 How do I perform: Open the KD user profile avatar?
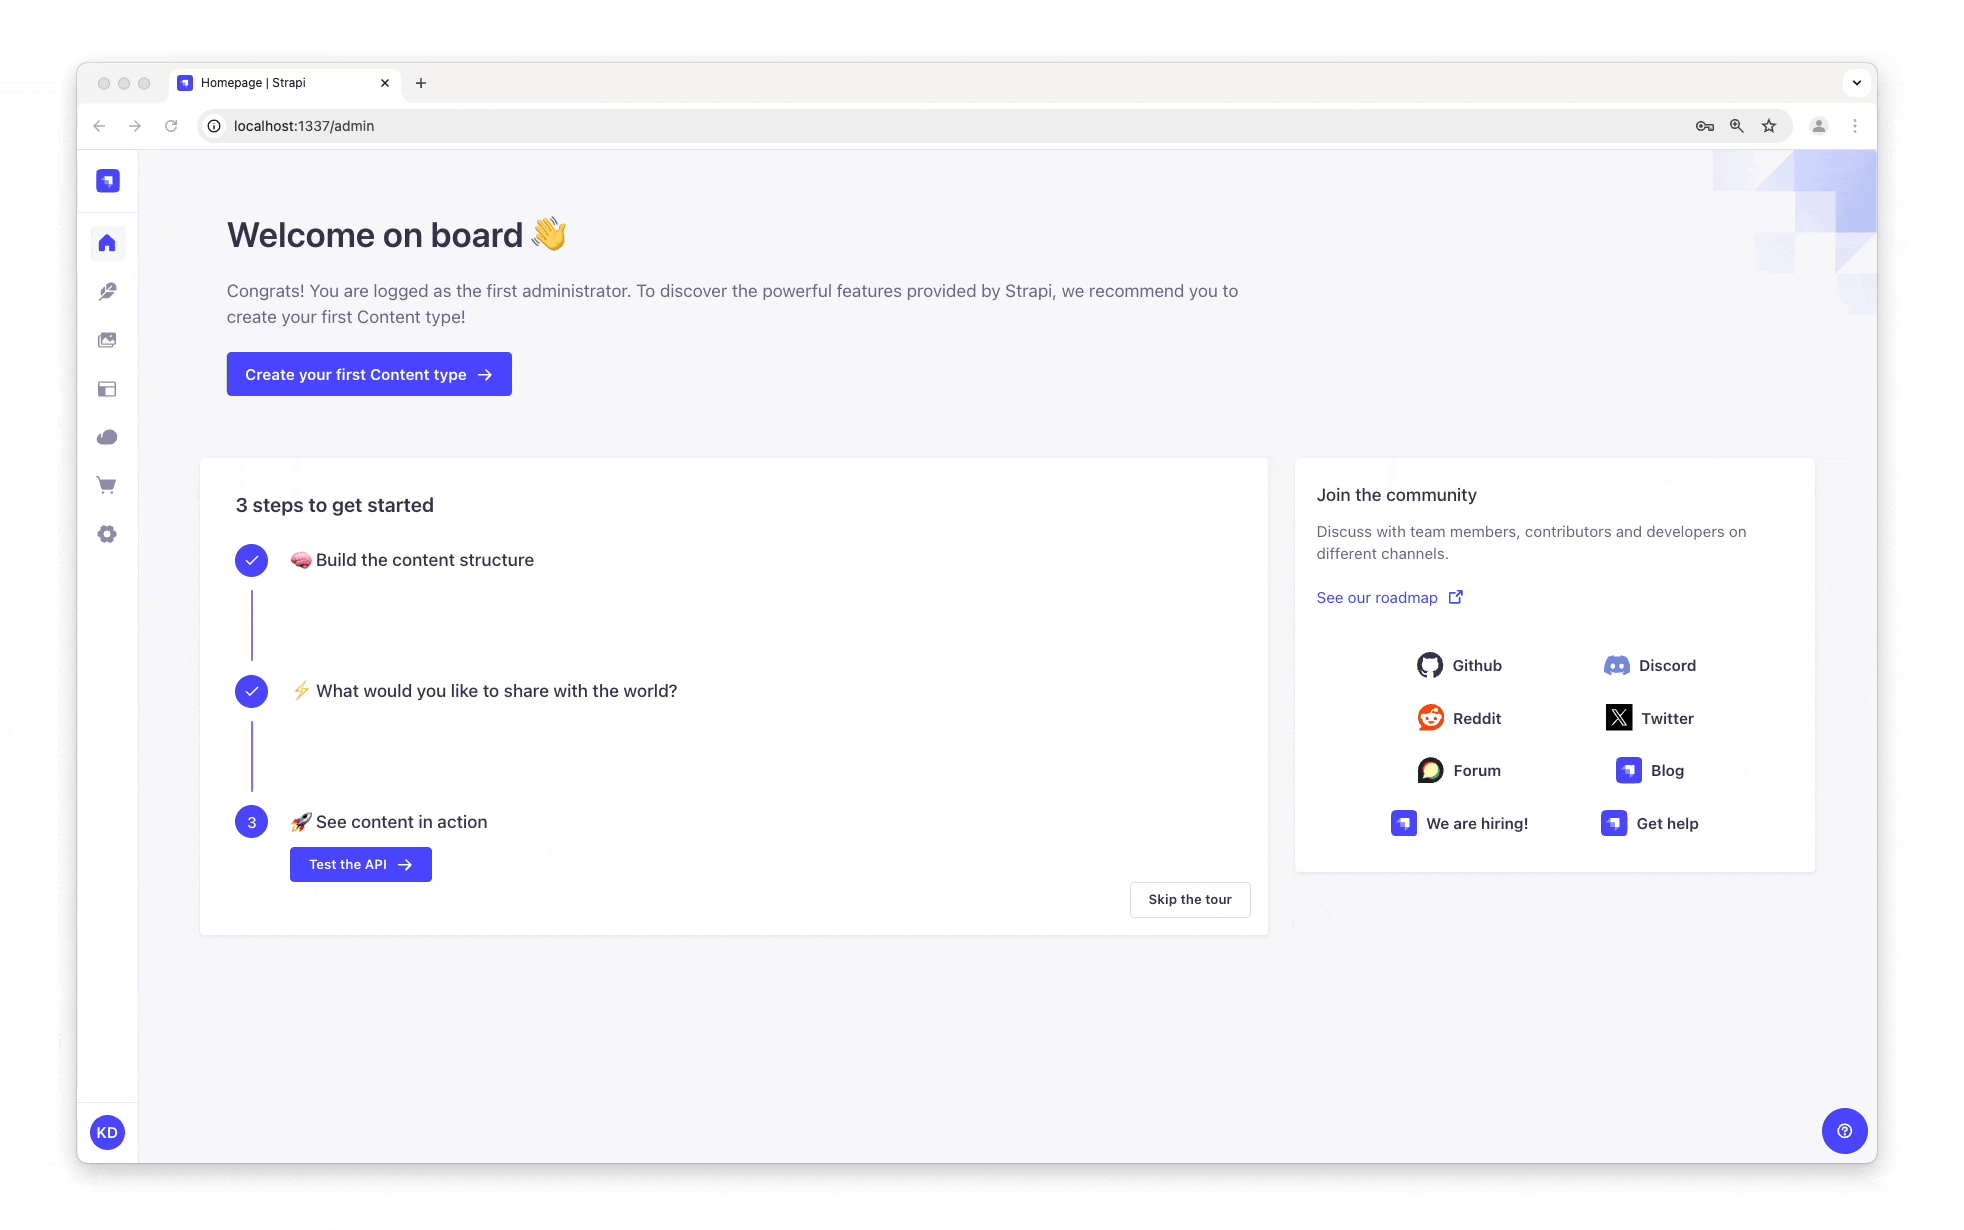[107, 1133]
